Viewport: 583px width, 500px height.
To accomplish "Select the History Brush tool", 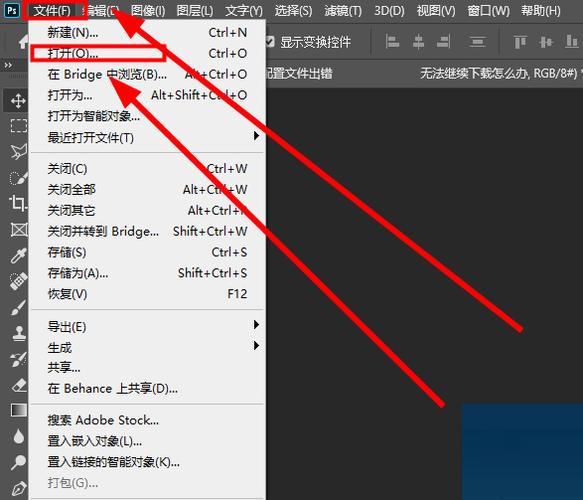I will [x=18, y=359].
